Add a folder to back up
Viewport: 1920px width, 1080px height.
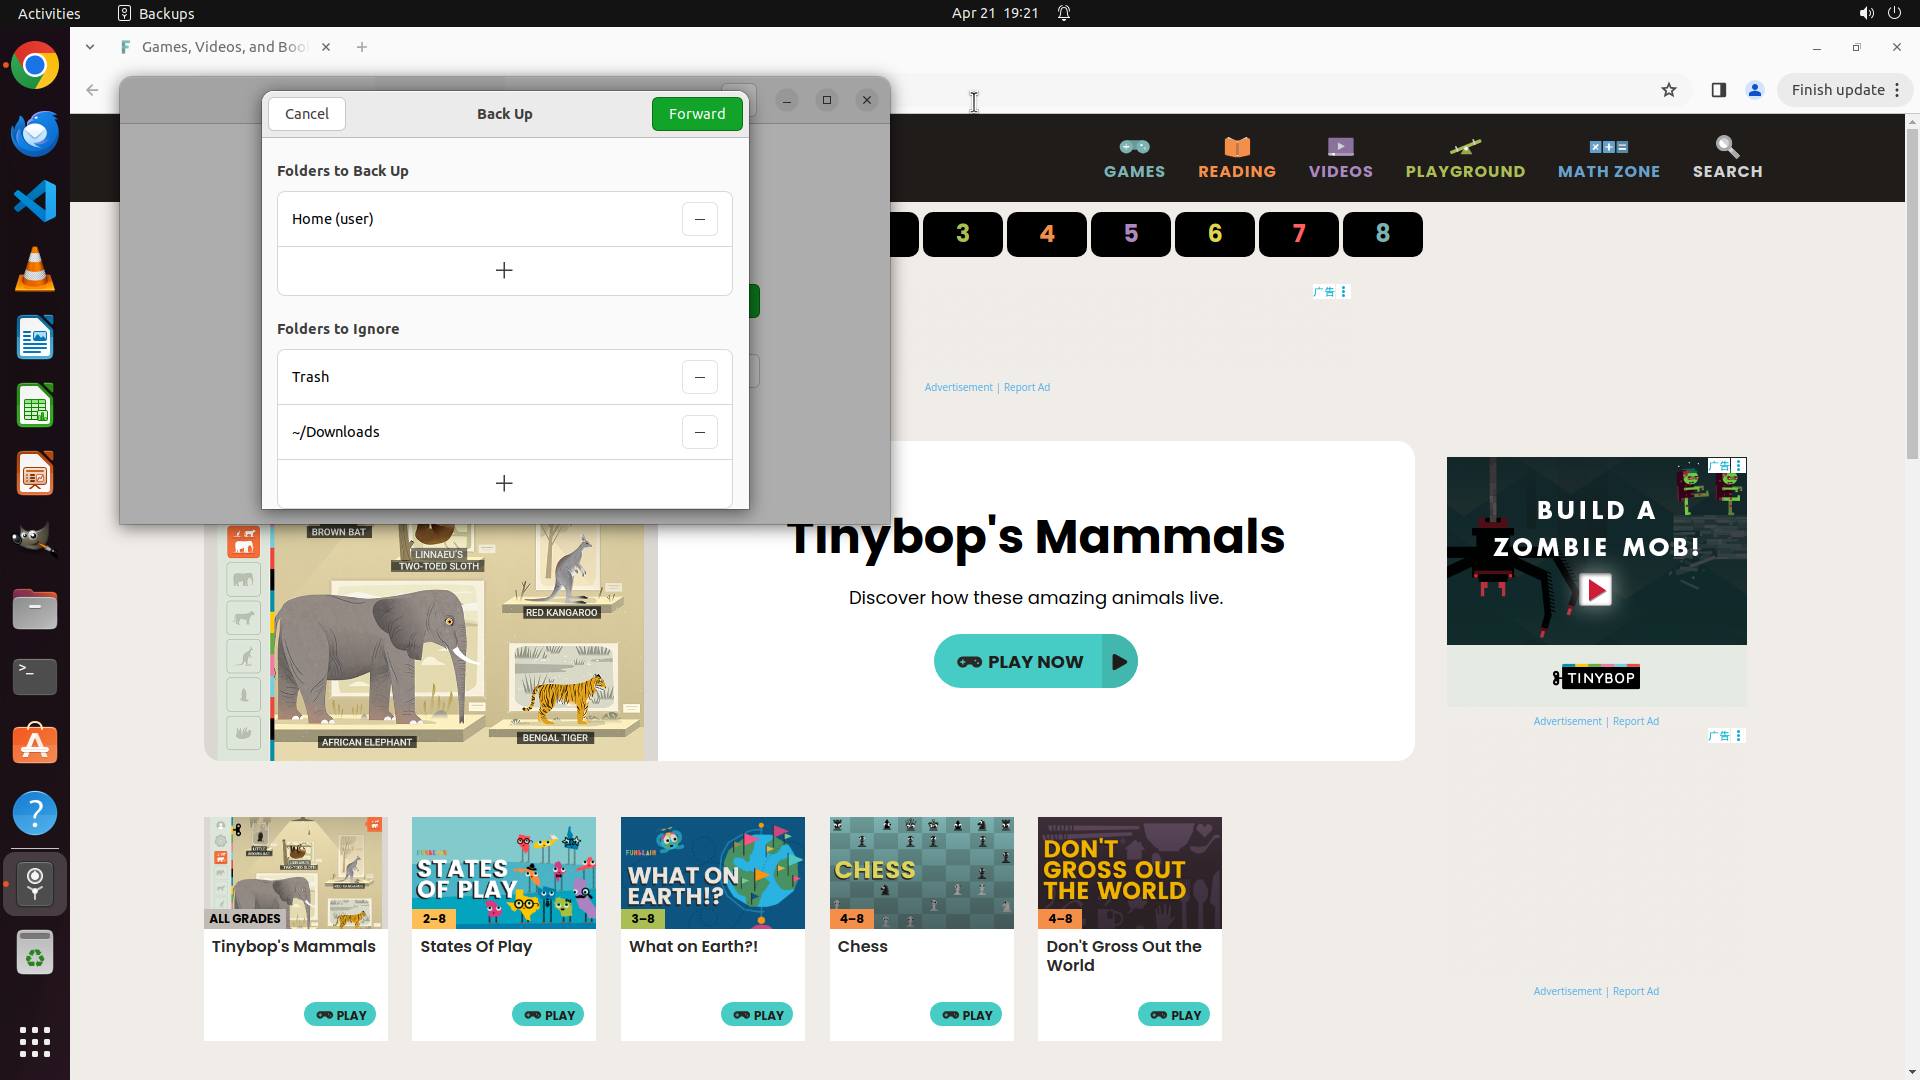coord(504,271)
